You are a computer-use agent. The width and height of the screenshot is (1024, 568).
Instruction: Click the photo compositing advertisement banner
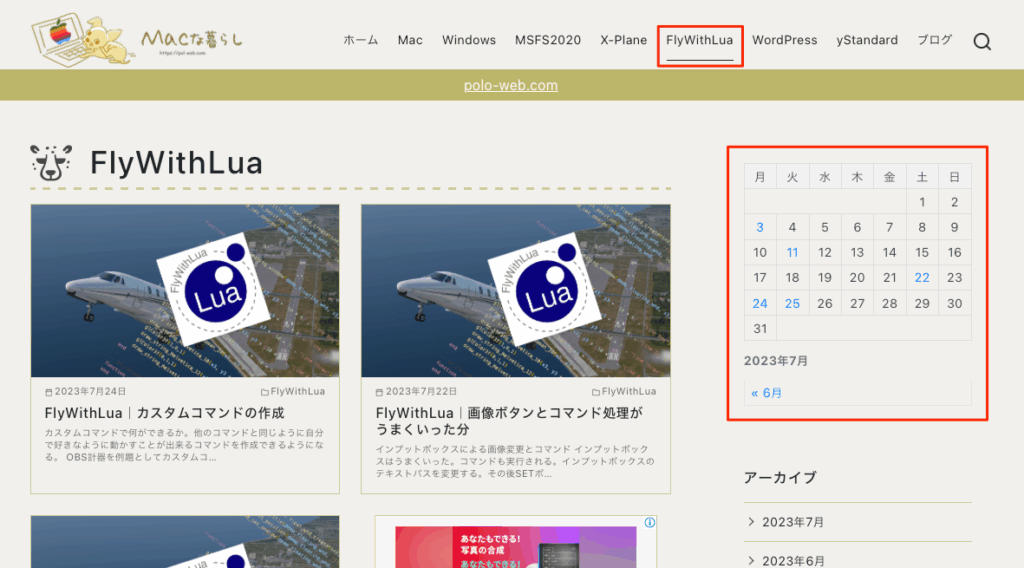point(516,547)
